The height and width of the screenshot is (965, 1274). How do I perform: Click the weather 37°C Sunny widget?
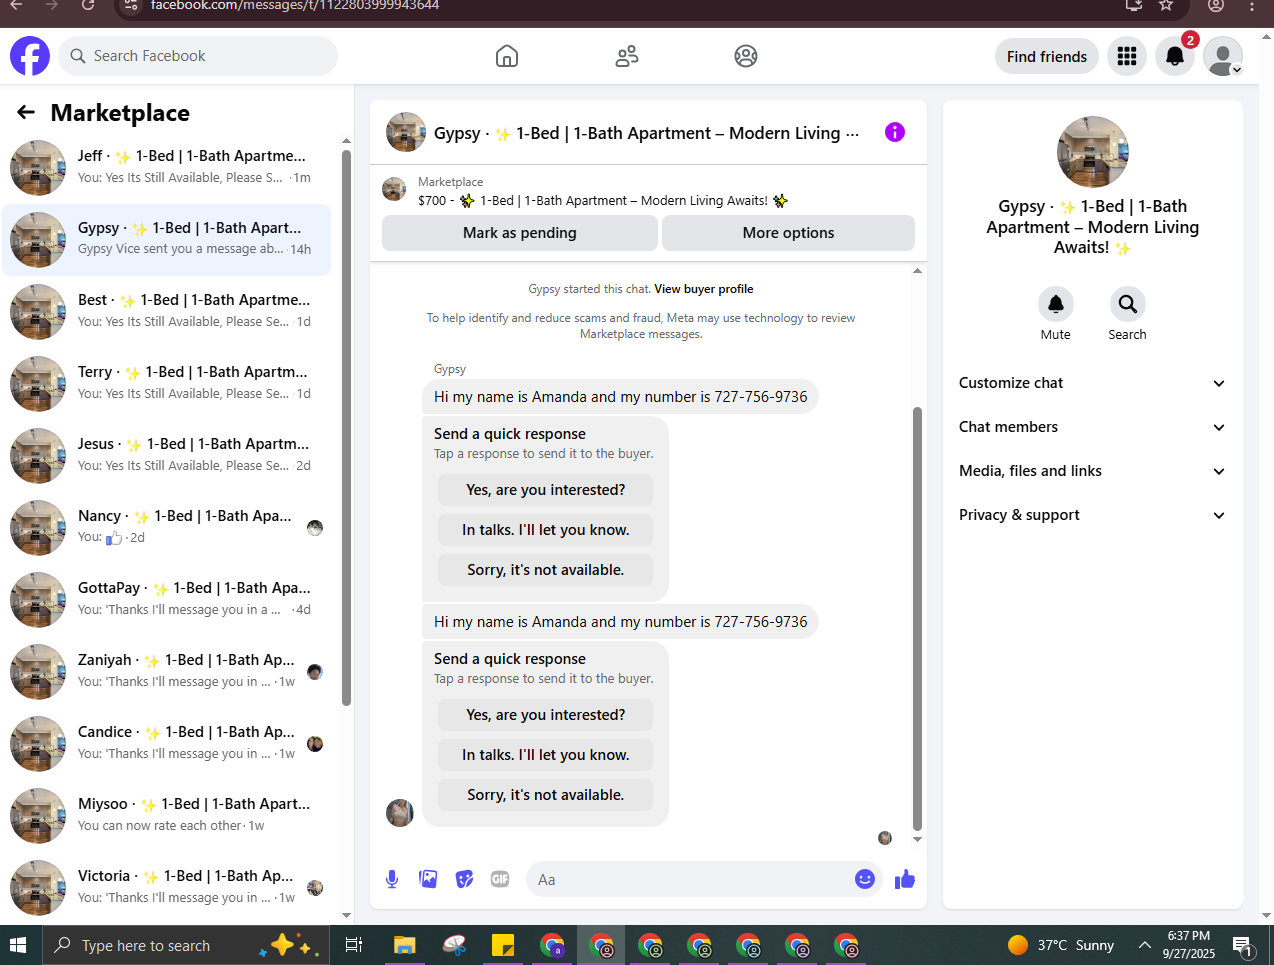(1062, 945)
